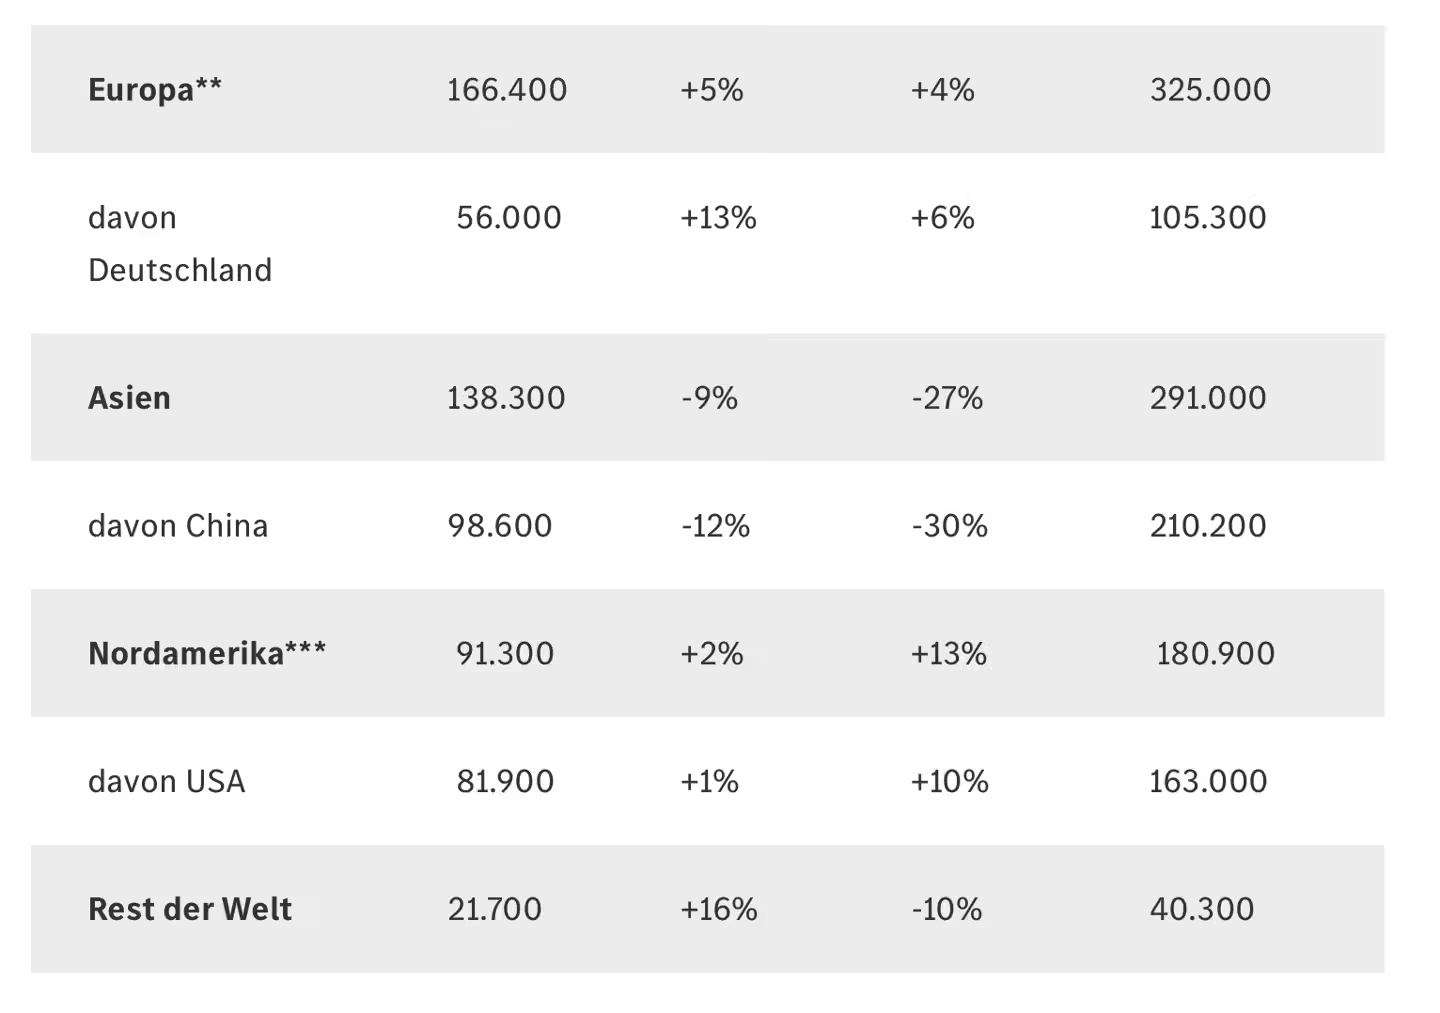
Task: Click the Nordamerika*** row label
Action: click(207, 654)
